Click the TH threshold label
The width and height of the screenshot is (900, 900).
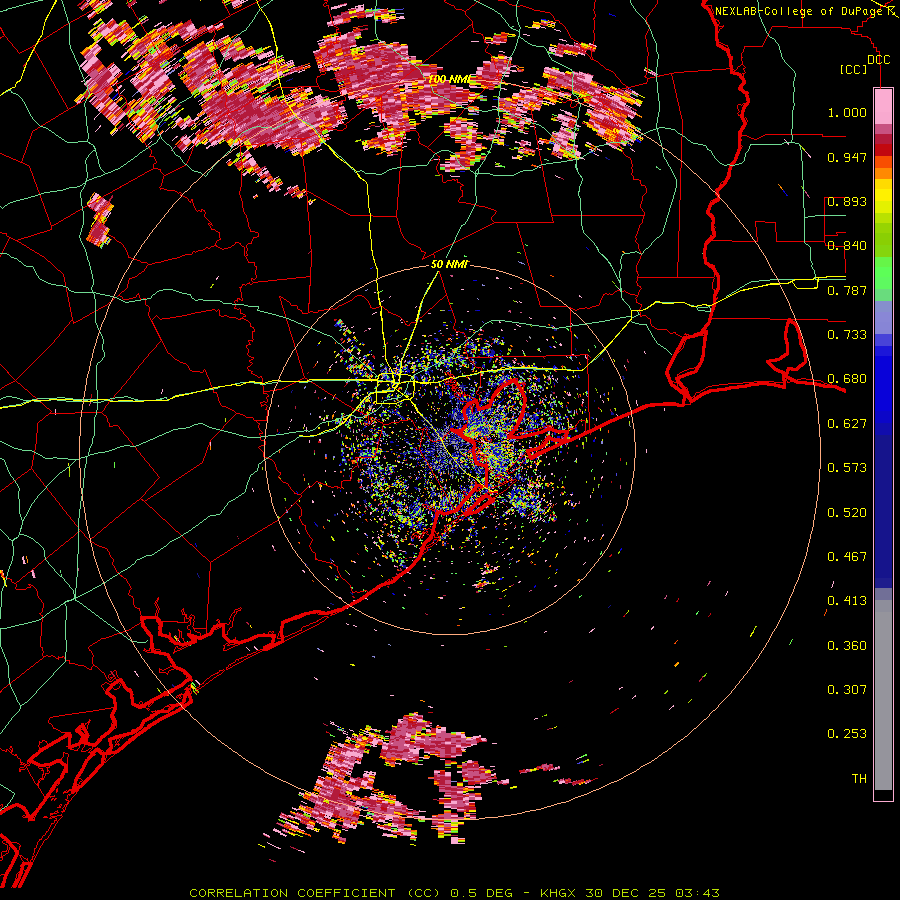pos(859,779)
